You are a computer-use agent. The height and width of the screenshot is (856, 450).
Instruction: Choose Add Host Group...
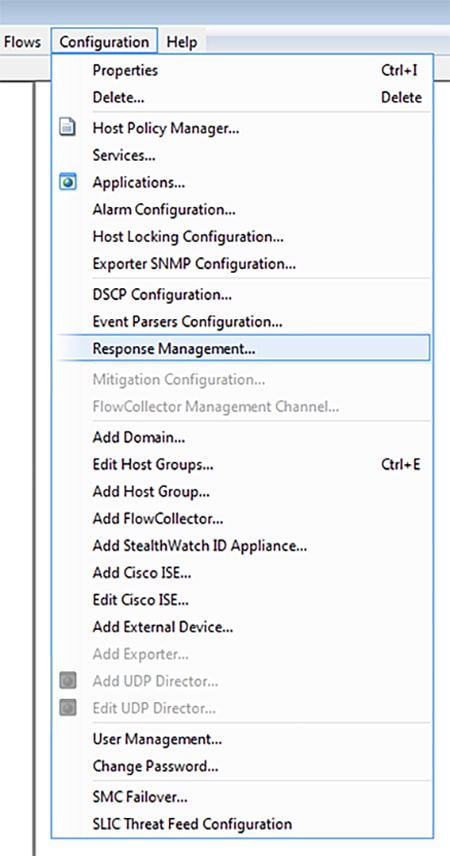click(243, 492)
